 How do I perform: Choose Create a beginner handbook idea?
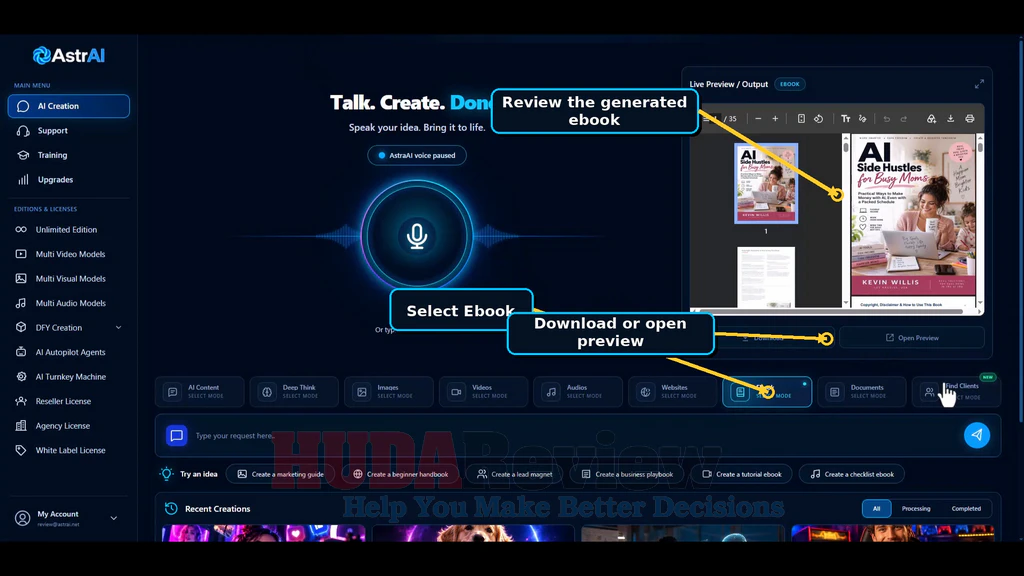point(400,474)
